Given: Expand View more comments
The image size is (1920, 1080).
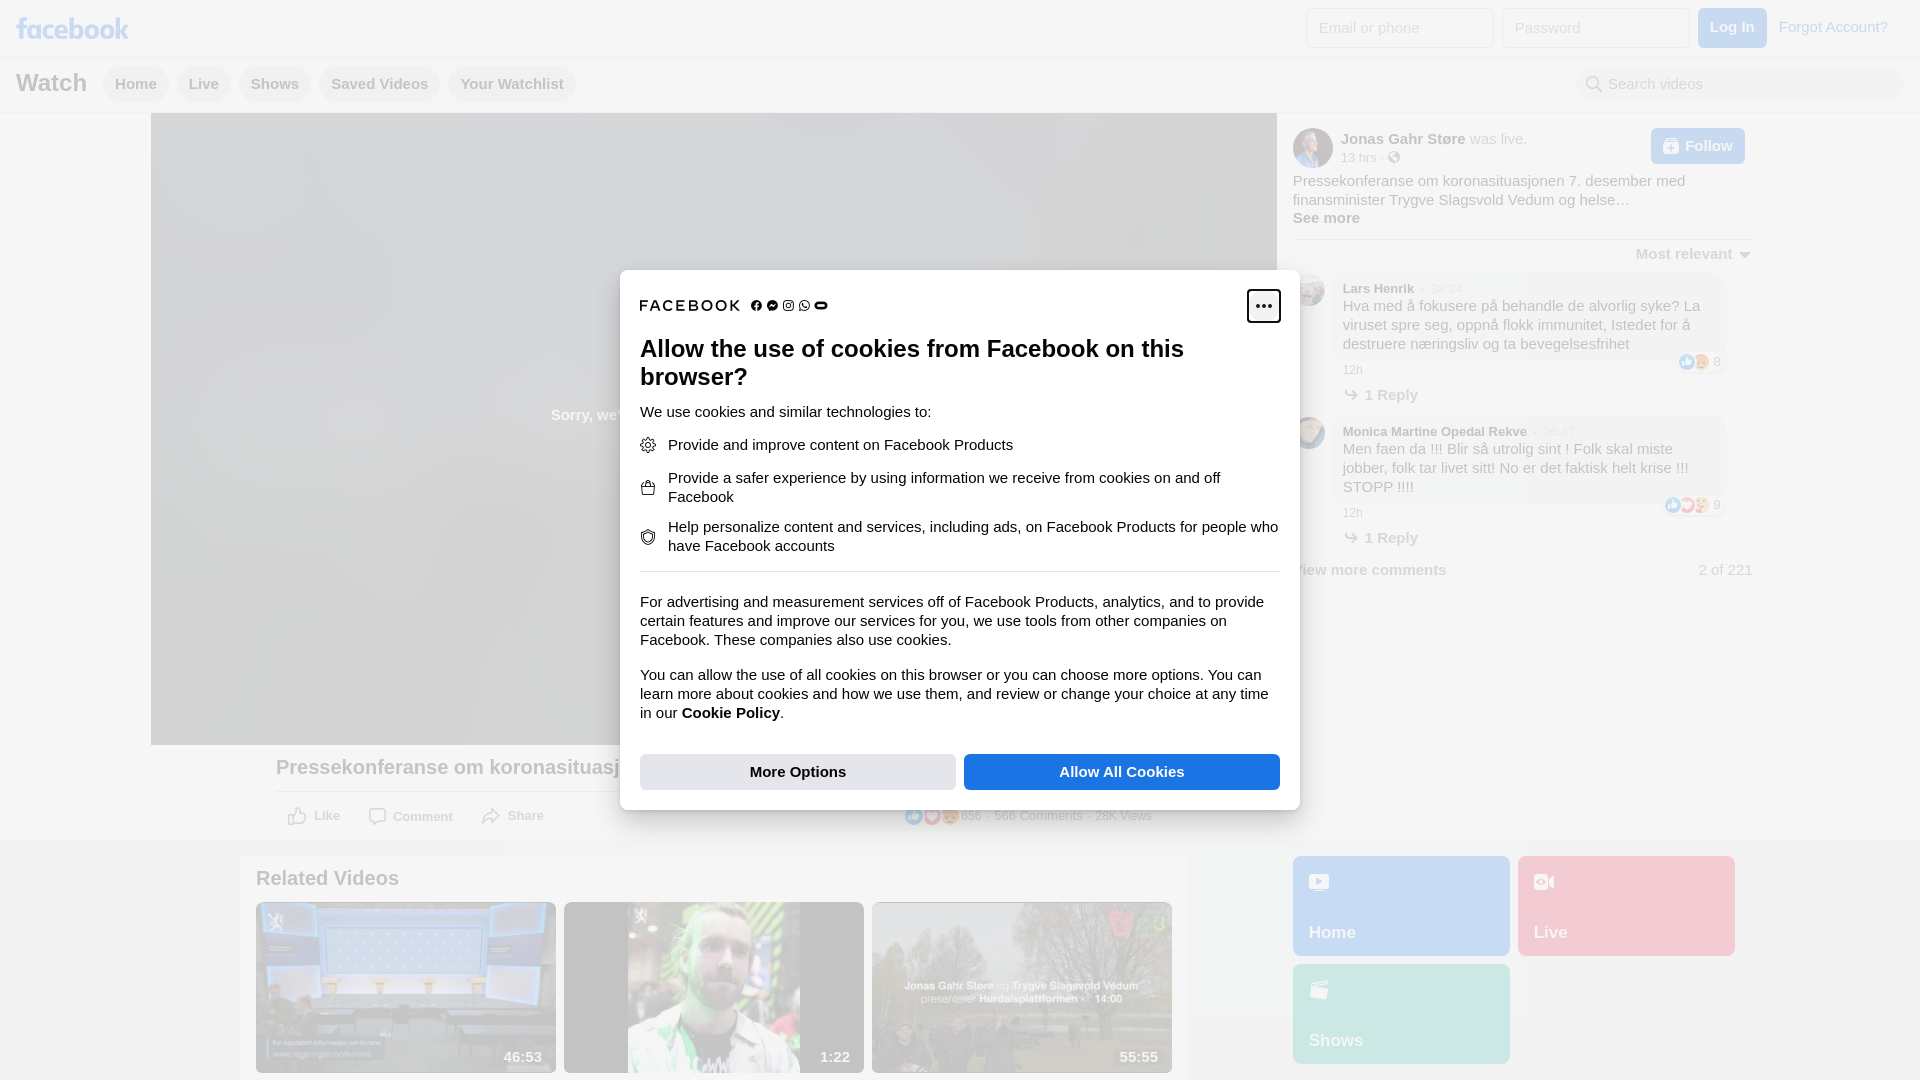Looking at the screenshot, I should point(1369,570).
